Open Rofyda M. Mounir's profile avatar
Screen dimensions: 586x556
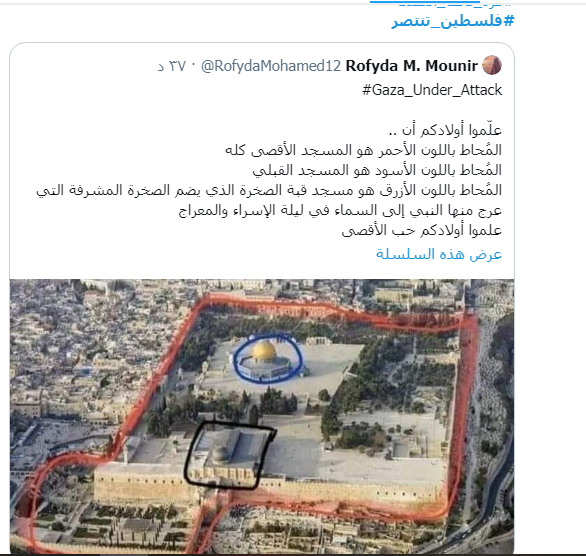click(491, 65)
